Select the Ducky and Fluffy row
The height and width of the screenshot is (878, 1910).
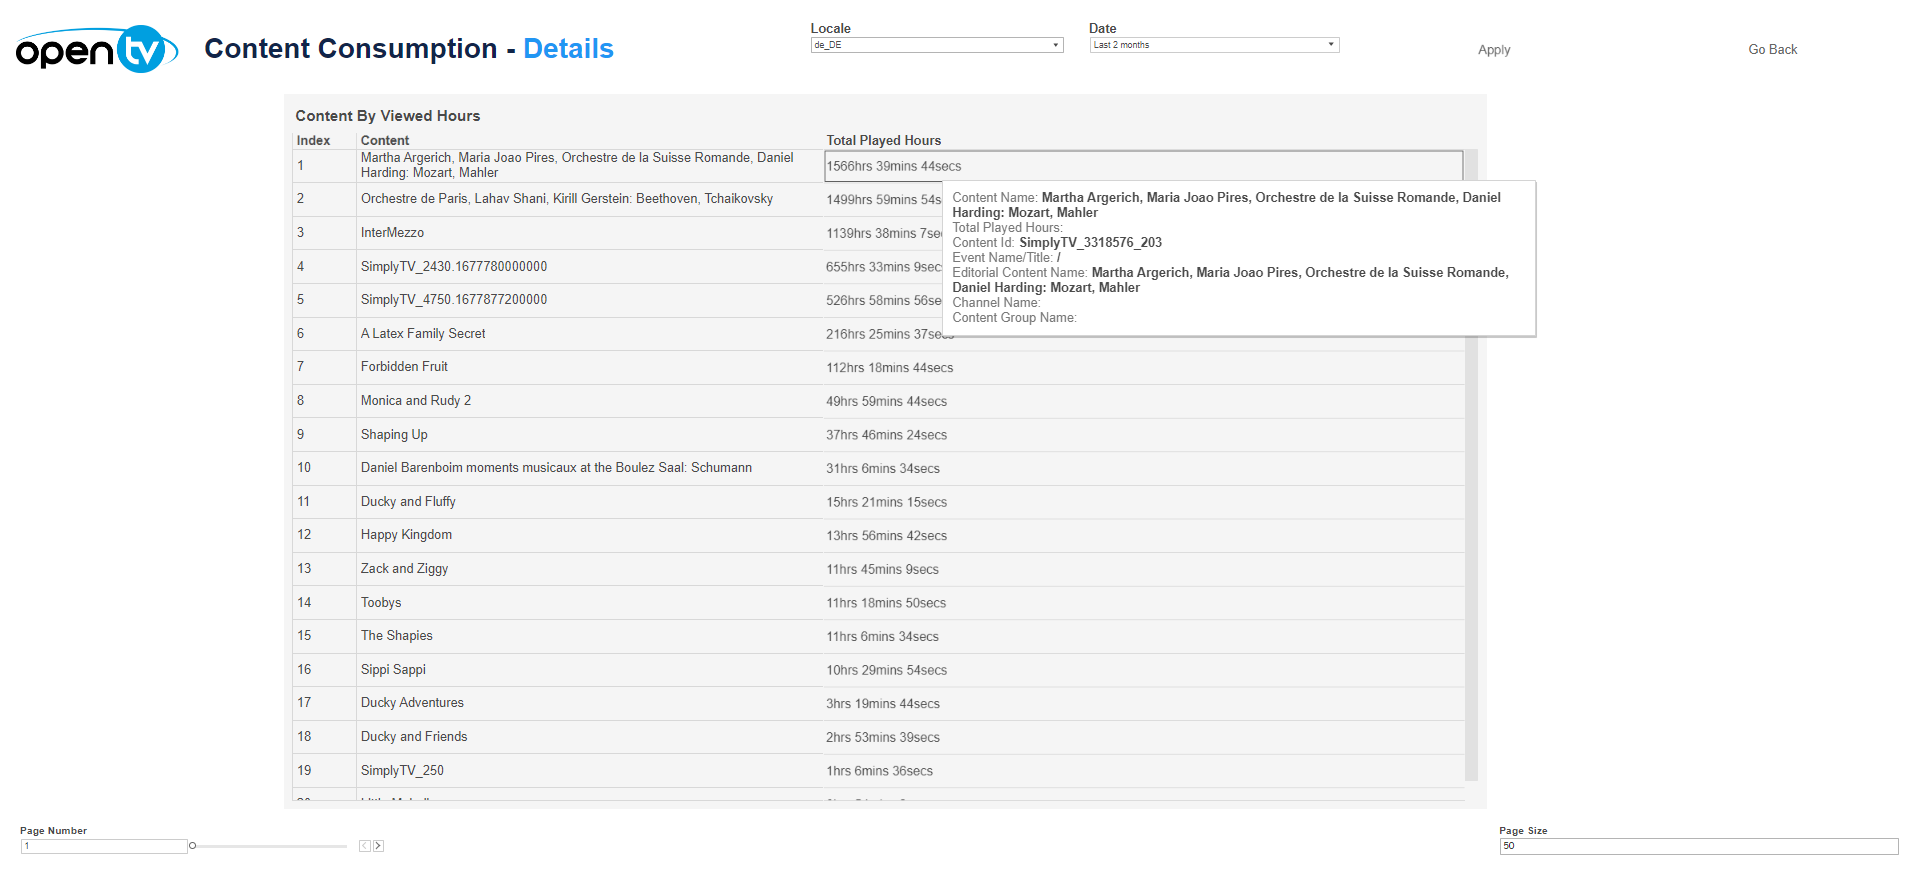(x=408, y=502)
